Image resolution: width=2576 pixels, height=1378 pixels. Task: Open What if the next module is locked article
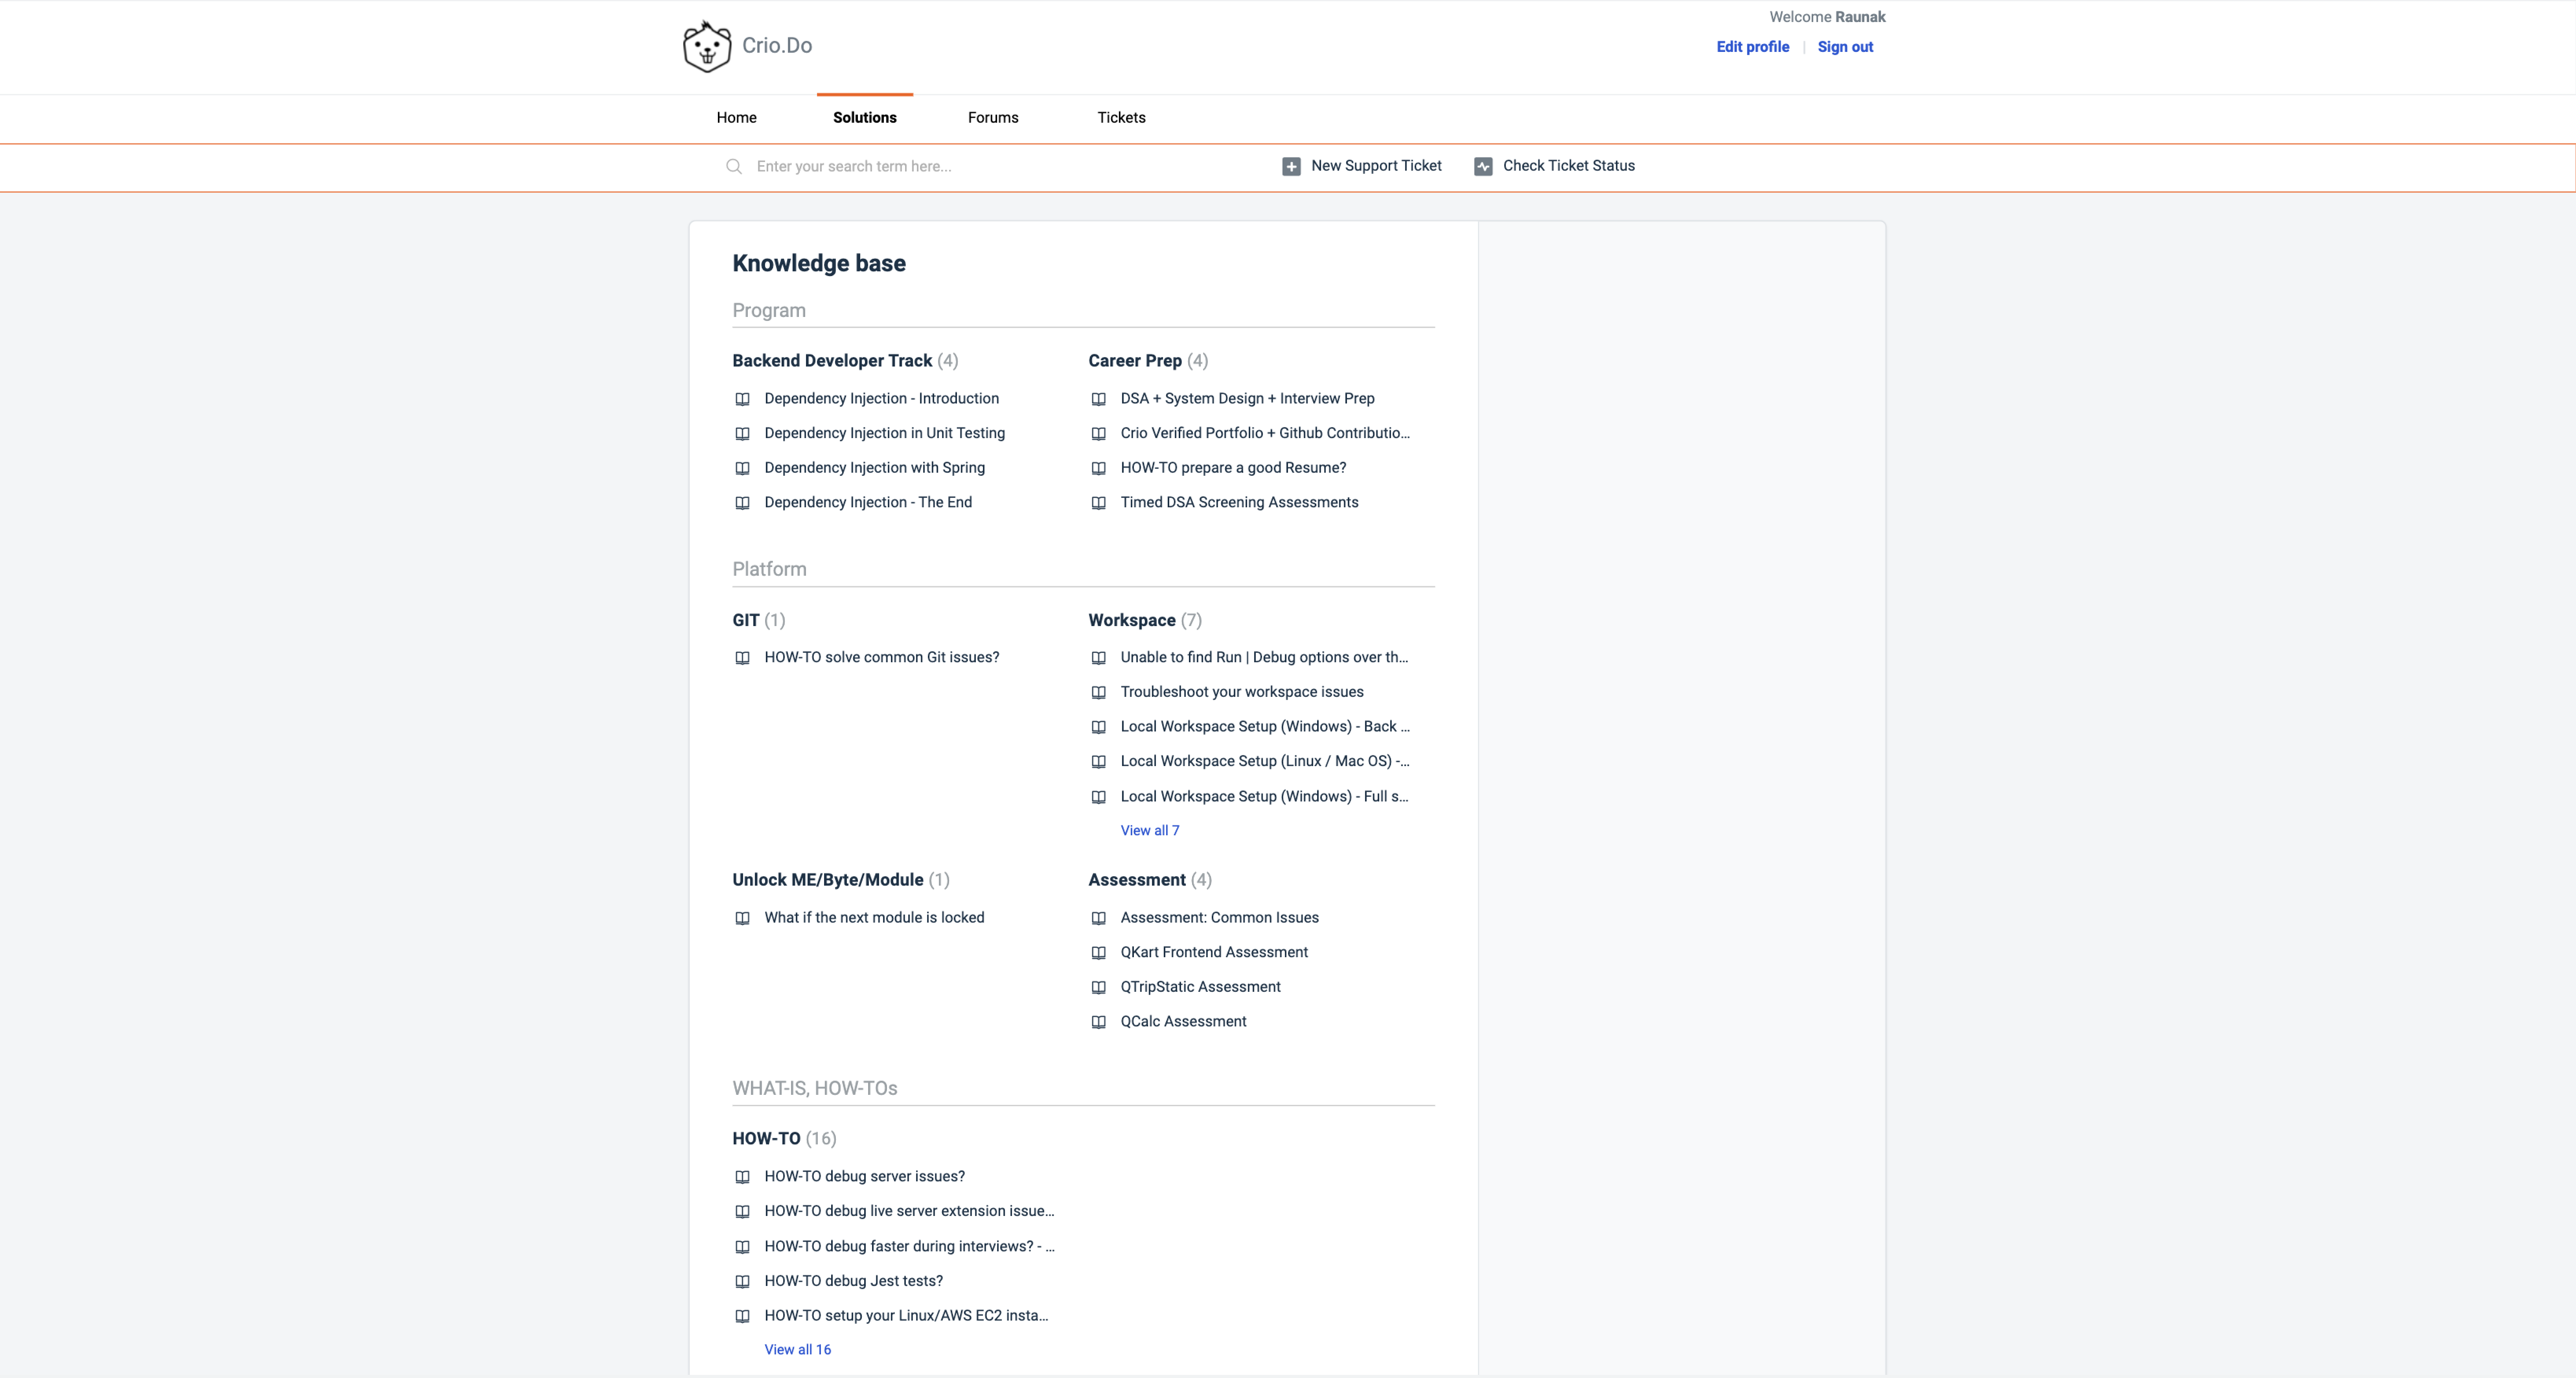pos(874,918)
